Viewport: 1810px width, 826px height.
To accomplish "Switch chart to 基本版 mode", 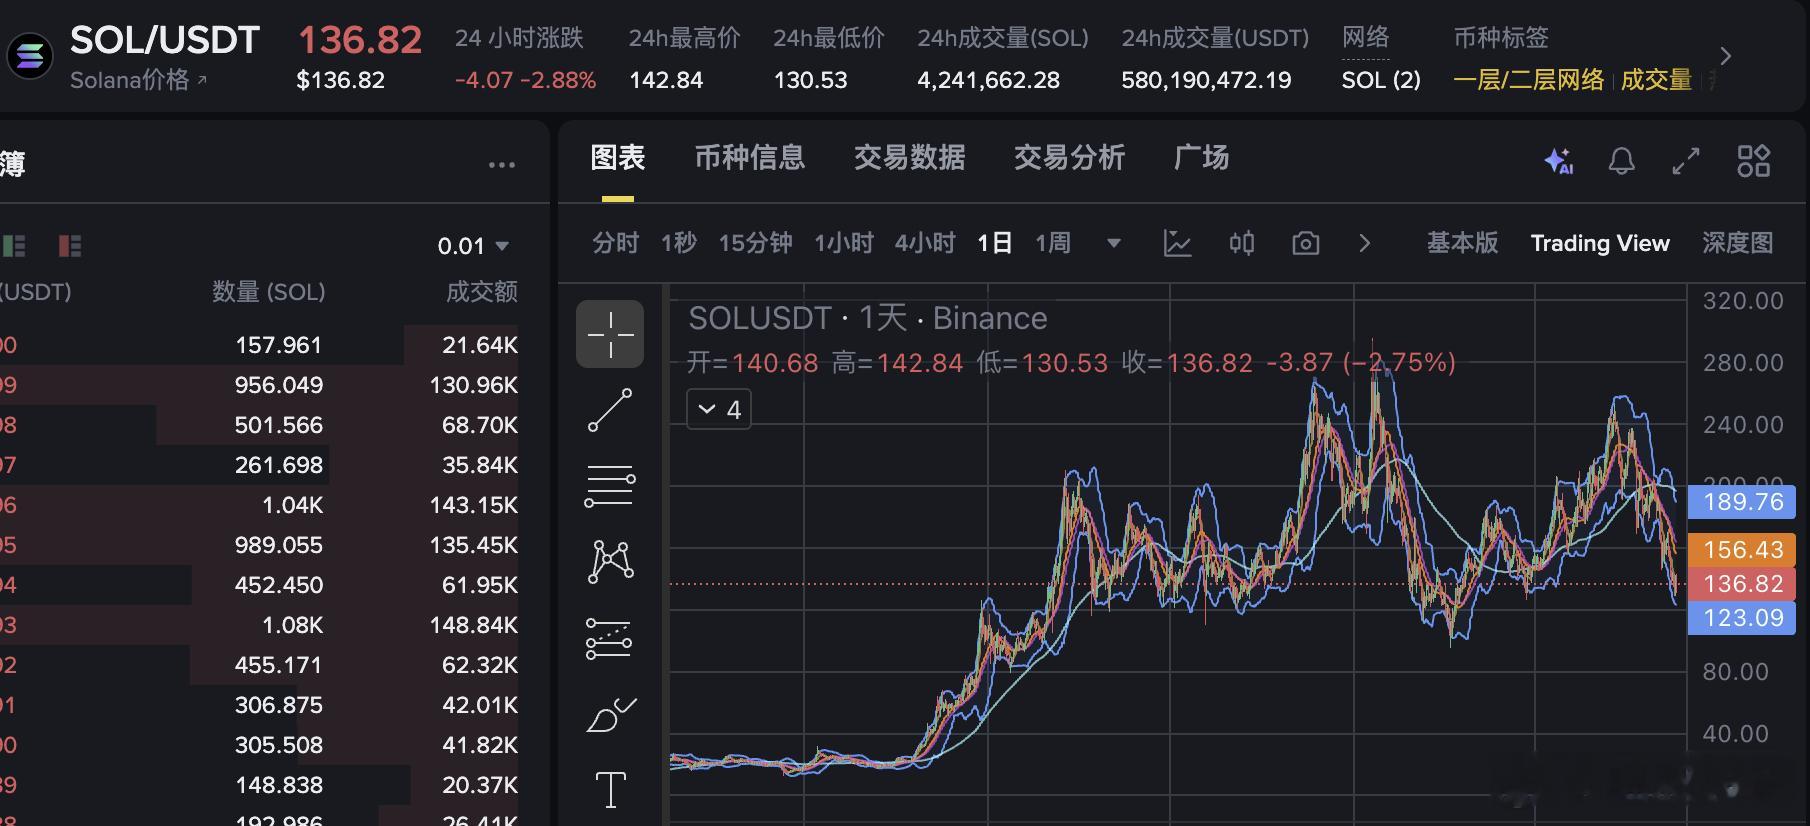I will [x=1463, y=243].
